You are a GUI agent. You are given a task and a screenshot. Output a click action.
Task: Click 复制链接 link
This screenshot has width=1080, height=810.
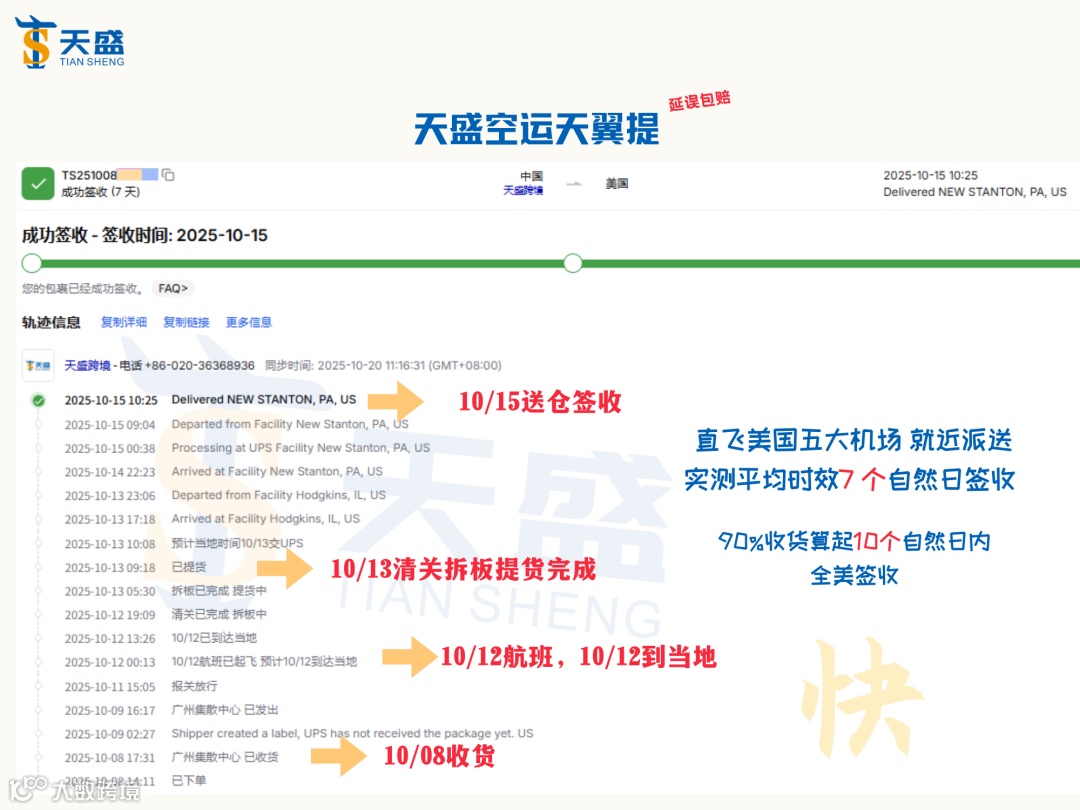coord(186,322)
